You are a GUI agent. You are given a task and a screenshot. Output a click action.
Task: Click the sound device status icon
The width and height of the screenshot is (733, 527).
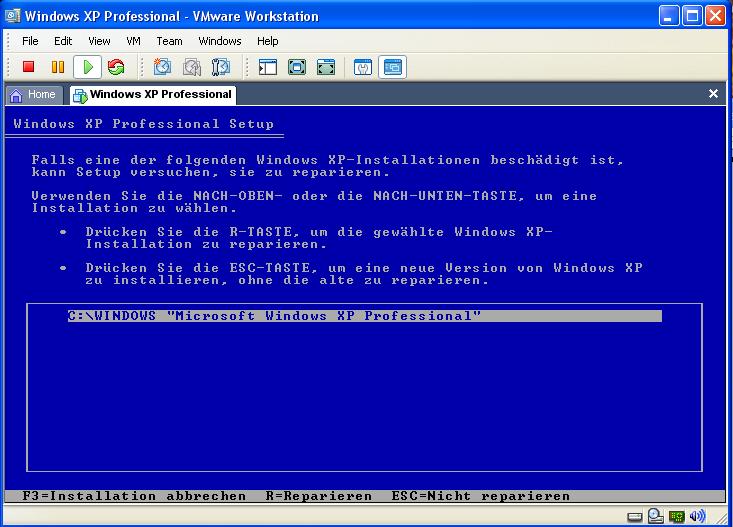pos(697,516)
